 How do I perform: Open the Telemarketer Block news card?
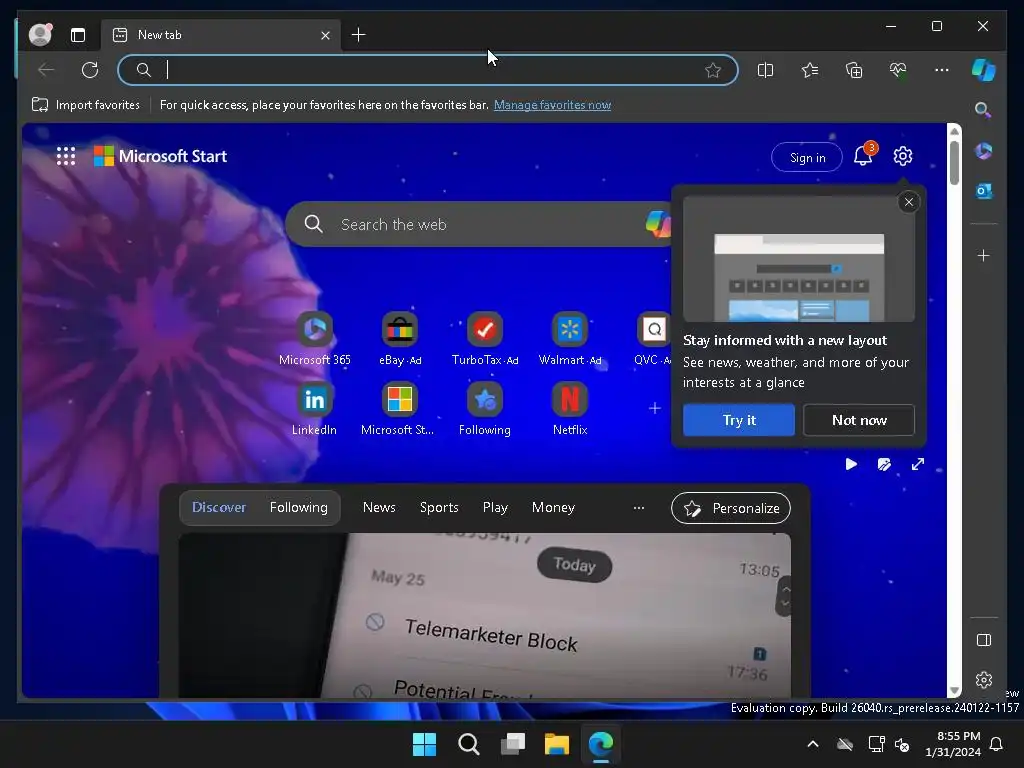point(485,615)
